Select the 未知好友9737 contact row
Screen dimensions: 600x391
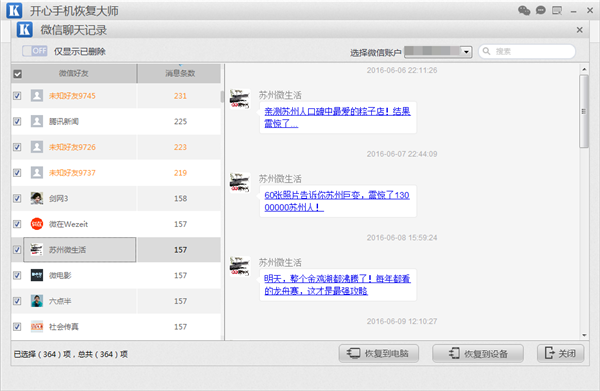pos(116,173)
